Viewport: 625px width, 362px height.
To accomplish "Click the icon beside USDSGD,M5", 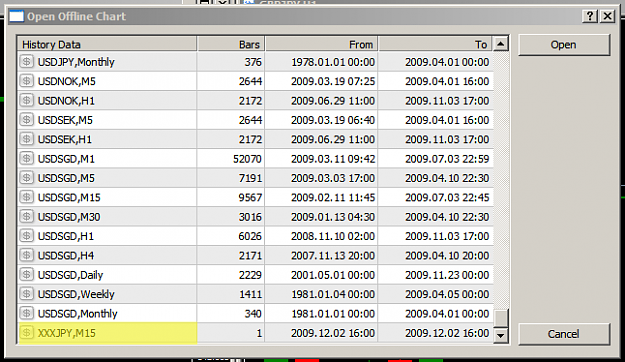I will [27, 178].
